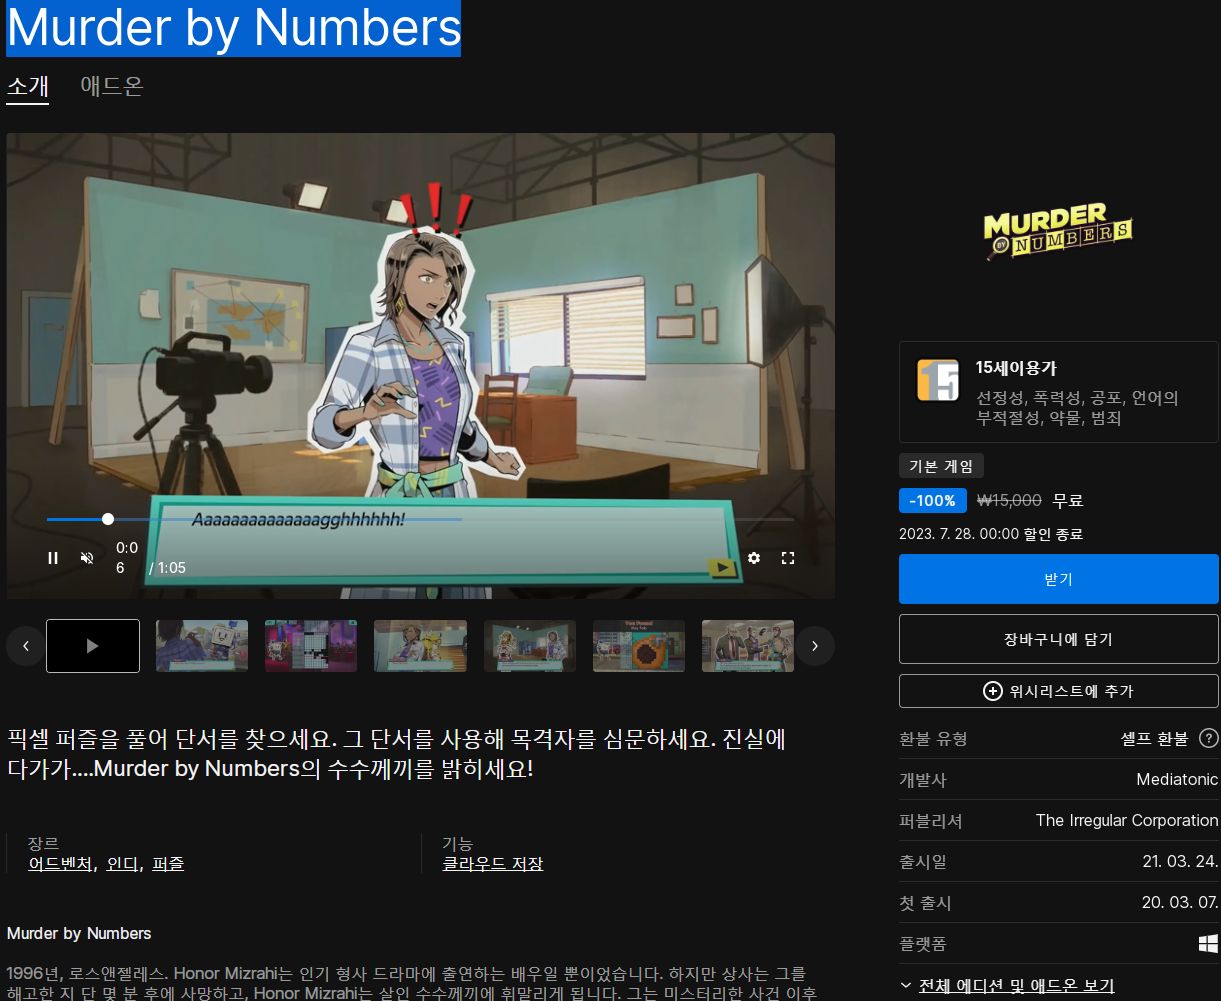Go to next media thumbnails
This screenshot has width=1221, height=1001.
pos(815,646)
